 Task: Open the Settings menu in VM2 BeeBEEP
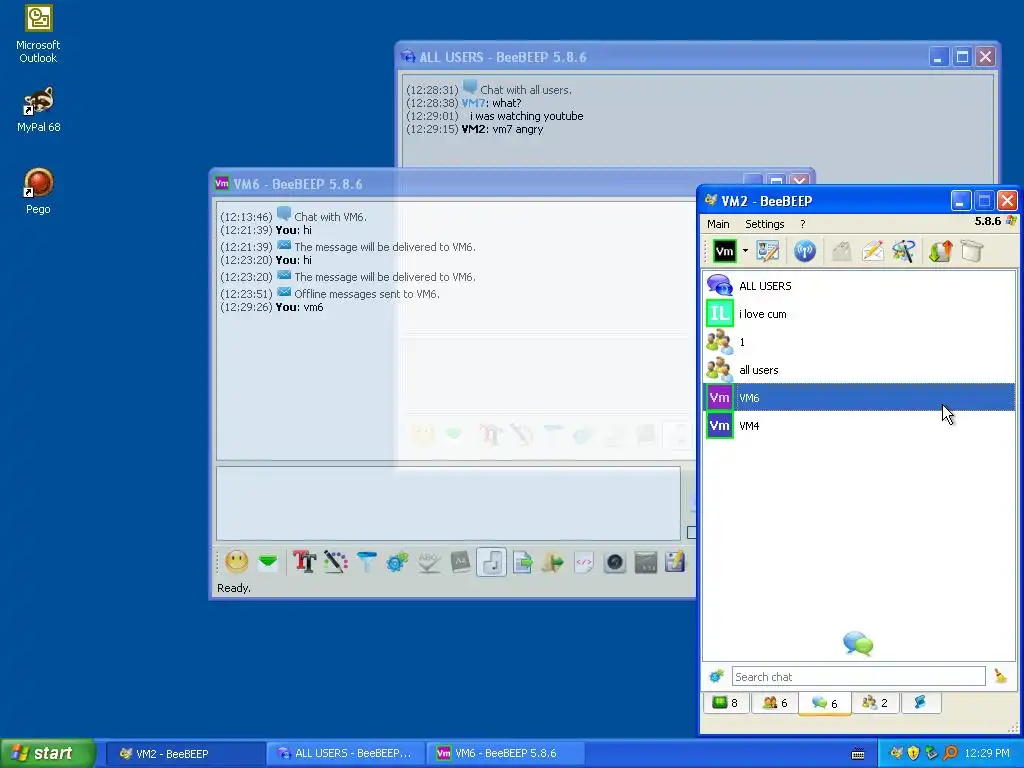click(x=765, y=224)
